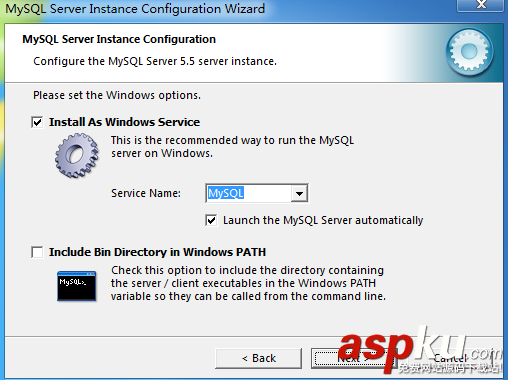508x380 pixels.
Task: Click the 'Please set the Windows options' text
Action: point(117,95)
